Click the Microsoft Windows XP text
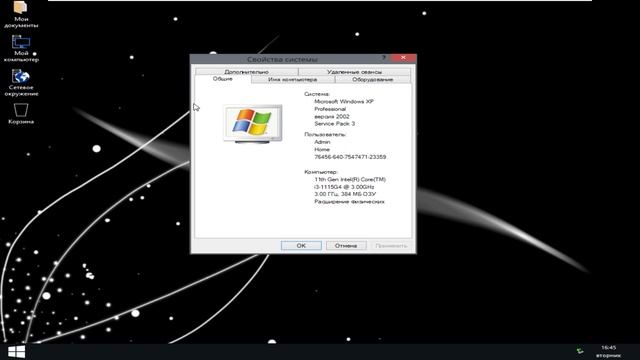640x360 pixels. tap(344, 101)
